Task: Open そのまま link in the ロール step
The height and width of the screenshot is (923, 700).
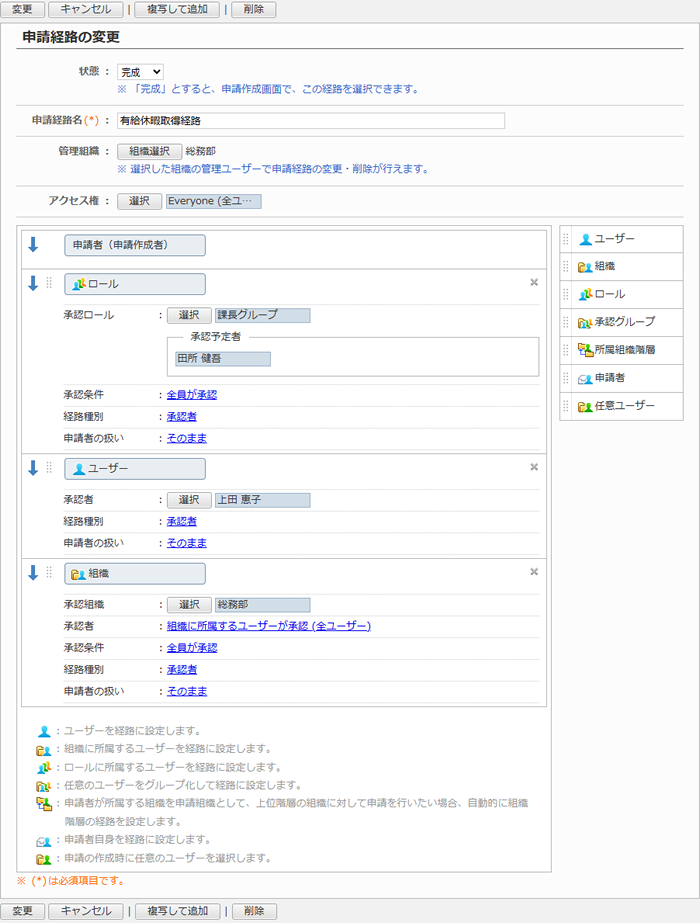Action: pyautogui.click(x=187, y=439)
